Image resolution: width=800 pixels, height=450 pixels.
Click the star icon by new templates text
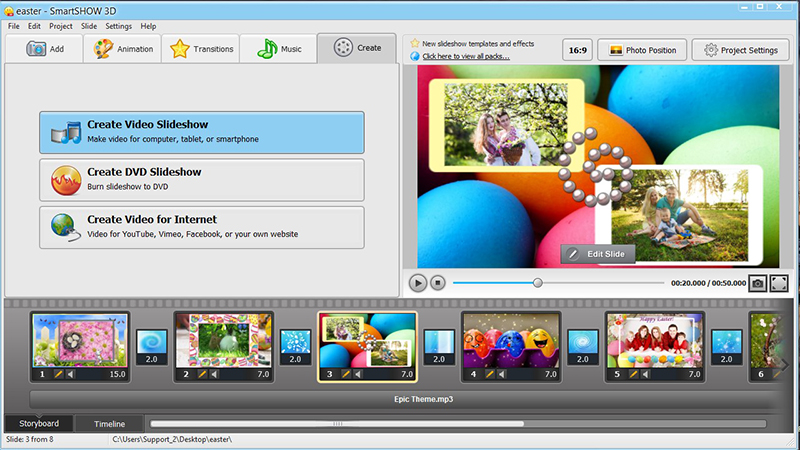click(415, 43)
